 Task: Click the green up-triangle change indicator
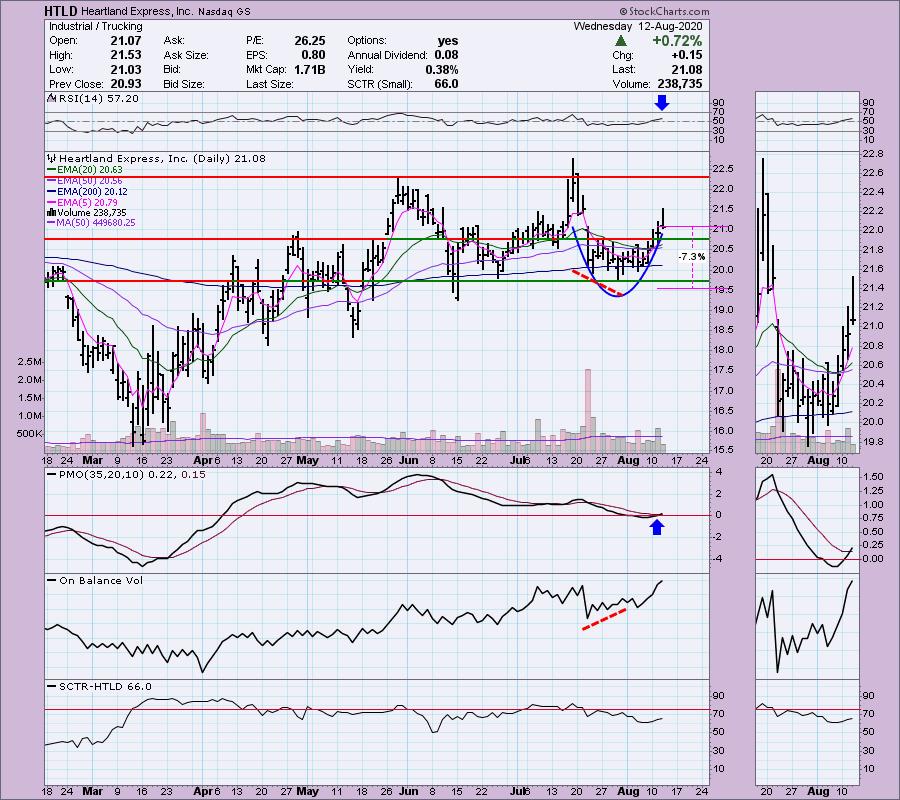tap(620, 41)
